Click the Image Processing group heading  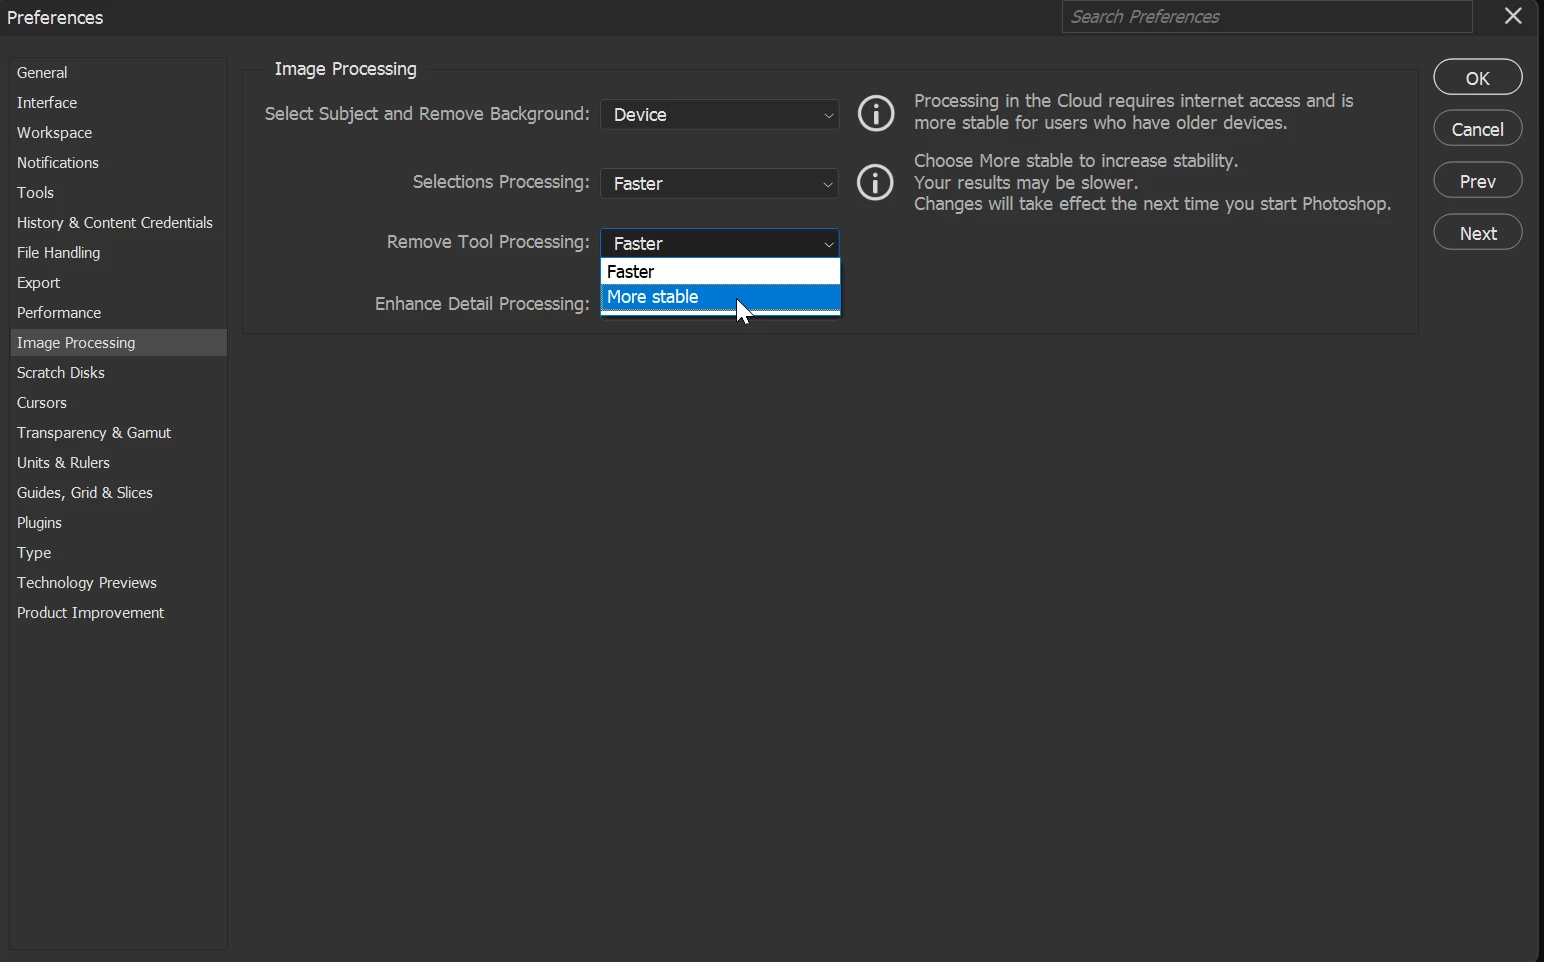(x=345, y=69)
